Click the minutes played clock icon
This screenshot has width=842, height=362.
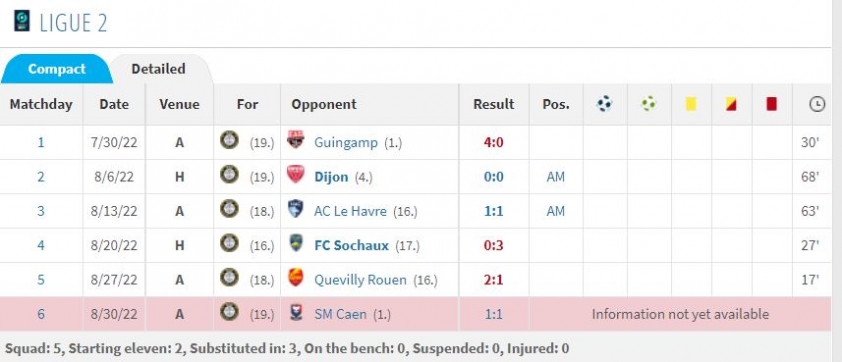[x=817, y=104]
